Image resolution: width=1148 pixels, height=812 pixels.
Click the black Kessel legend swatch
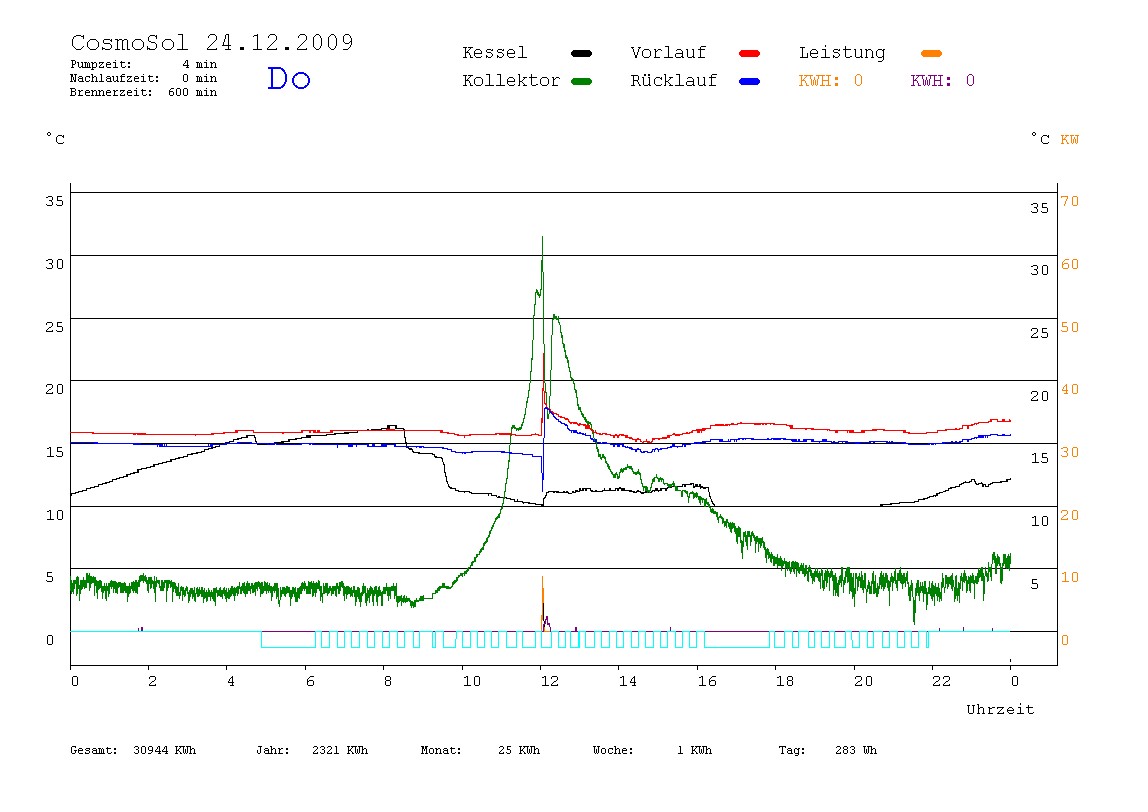581,53
